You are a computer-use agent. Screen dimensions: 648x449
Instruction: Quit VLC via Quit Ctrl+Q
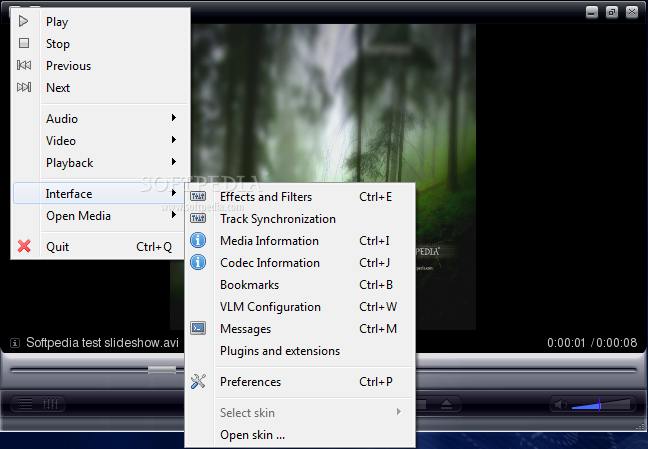99,246
